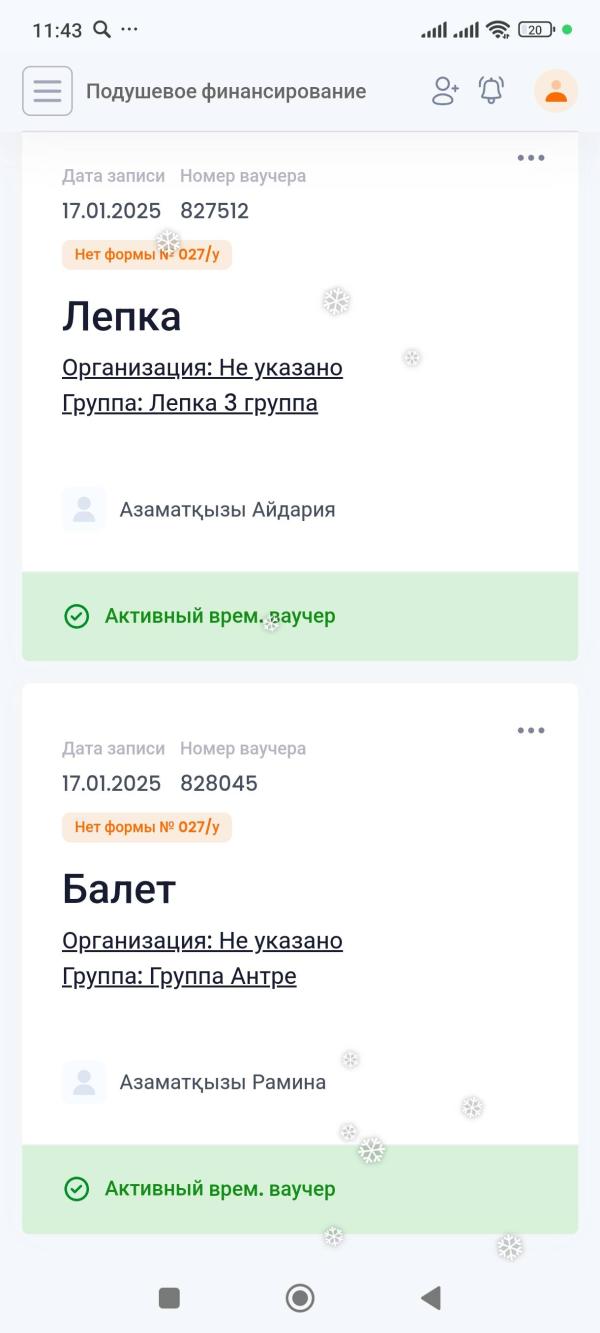Open Группа: Лепка 3 группа link
Screen dimensions: 600x1333
pyautogui.click(x=190, y=403)
